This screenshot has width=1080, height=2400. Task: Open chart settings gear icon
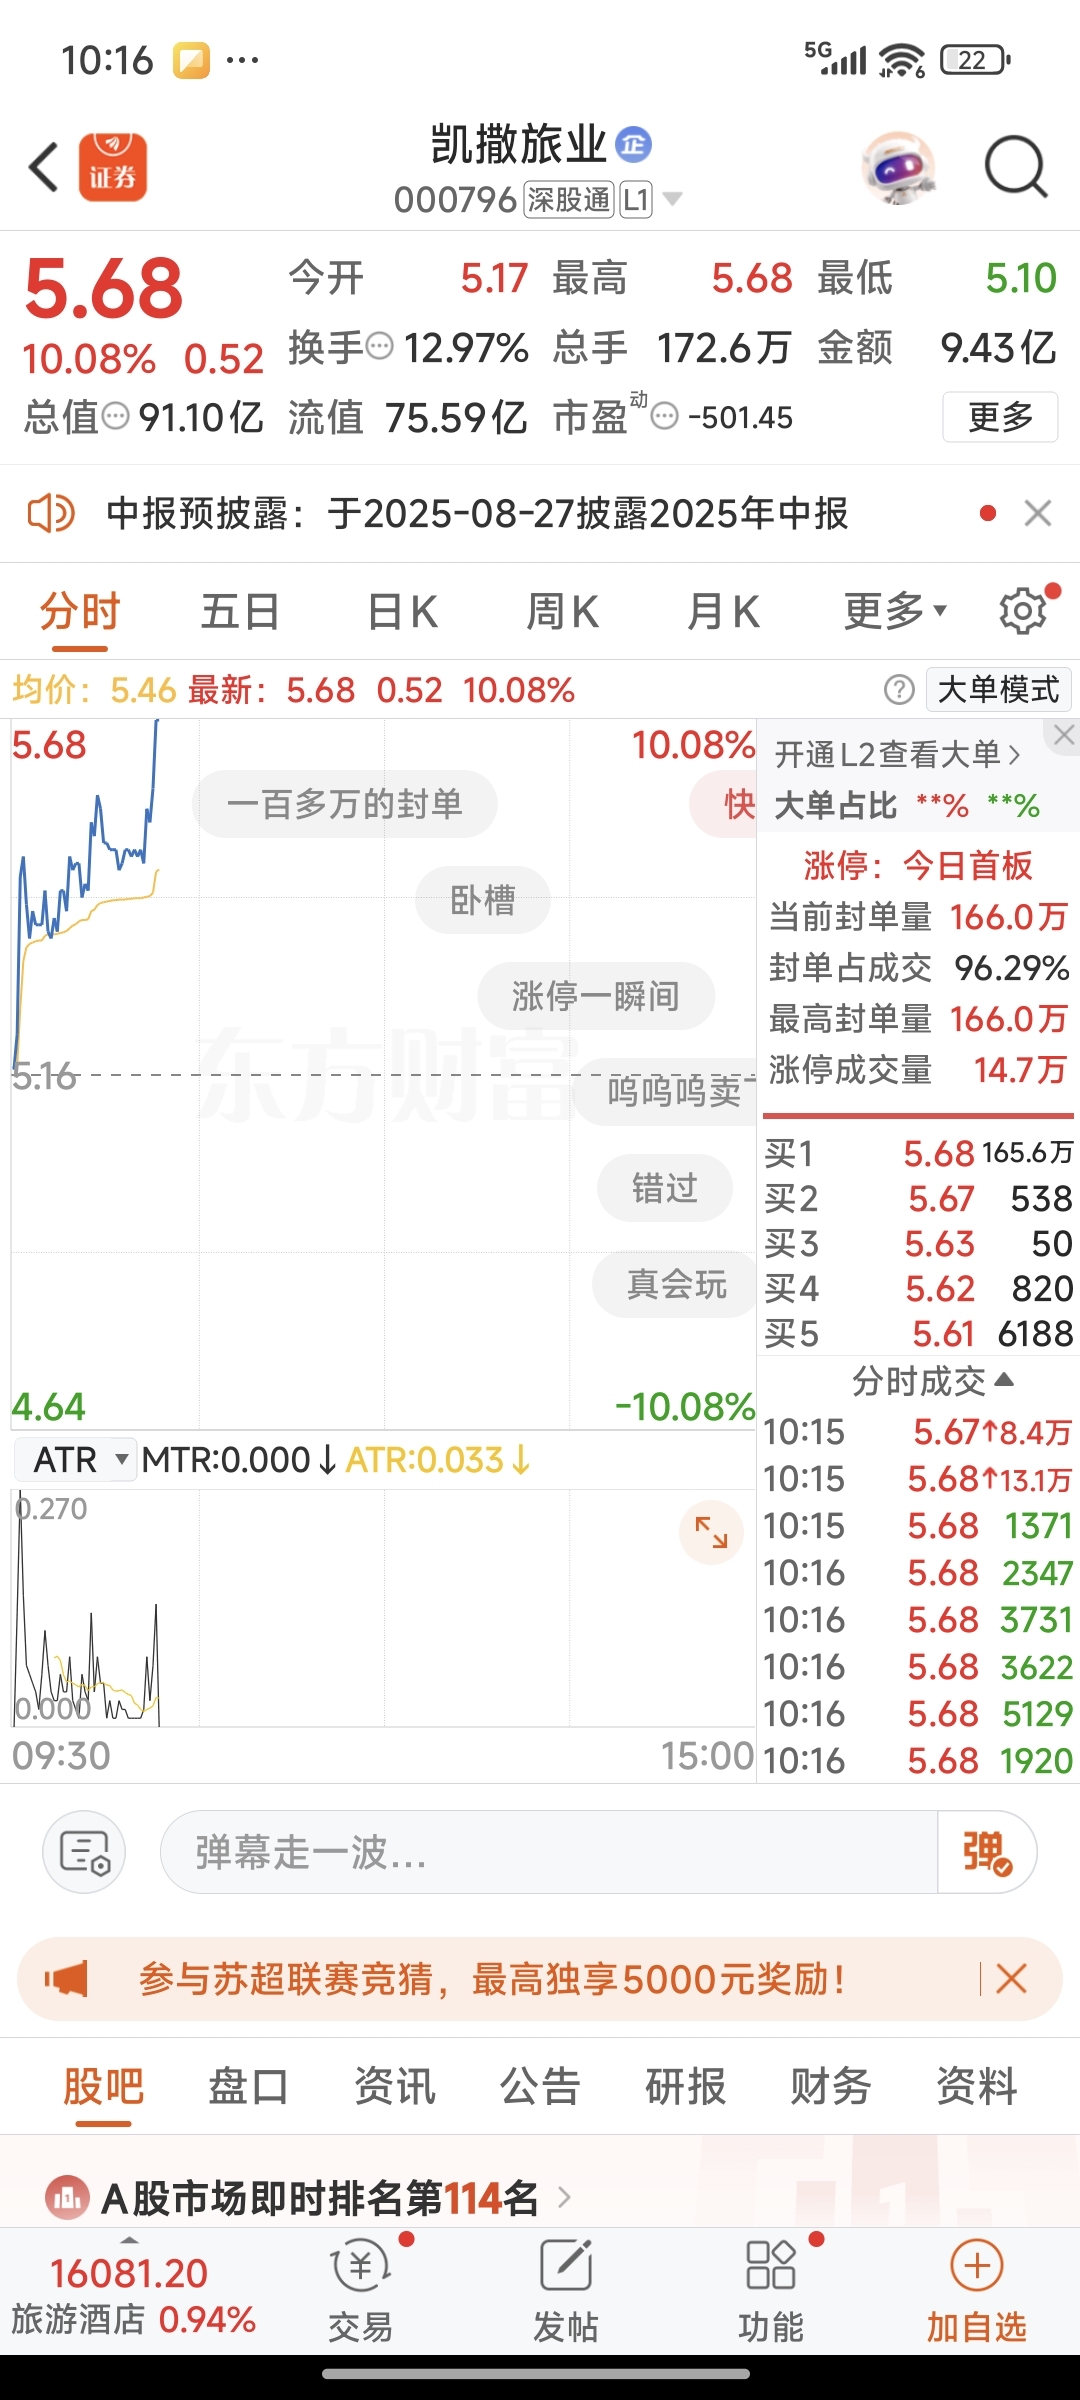click(x=1024, y=611)
